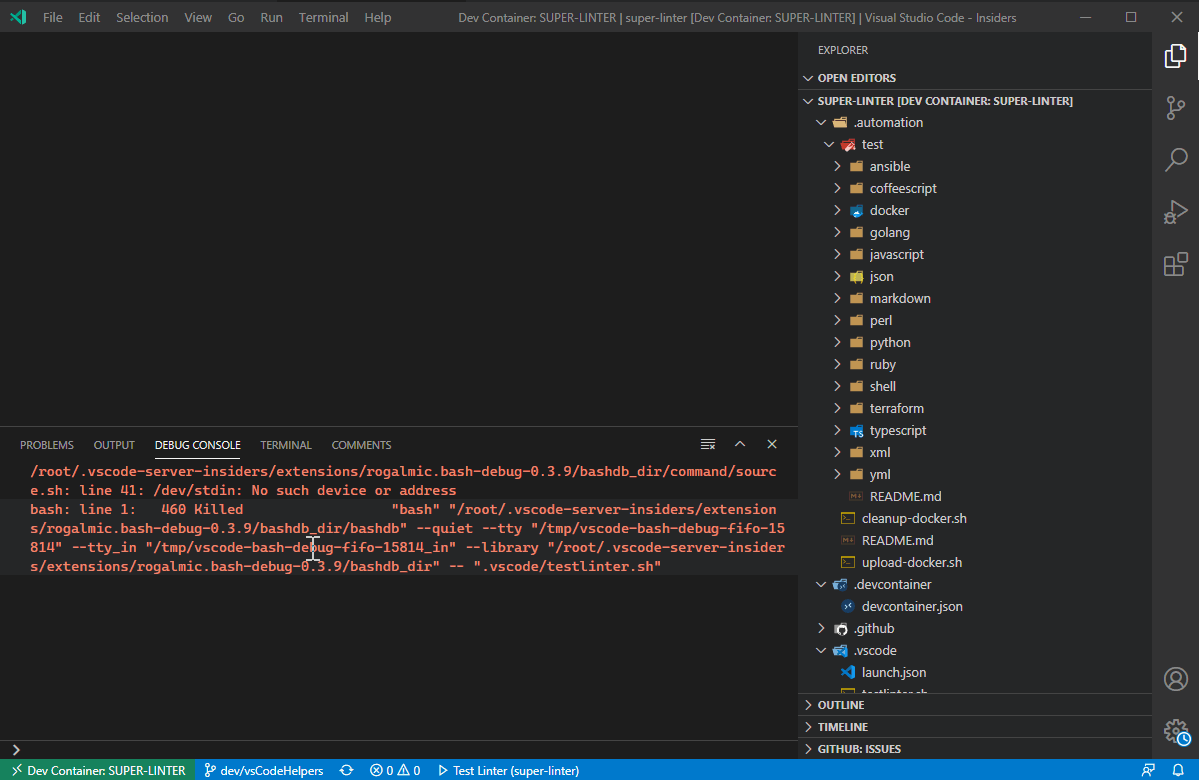The image size is (1199, 780).
Task: Open the Extensions view icon
Action: (1175, 265)
